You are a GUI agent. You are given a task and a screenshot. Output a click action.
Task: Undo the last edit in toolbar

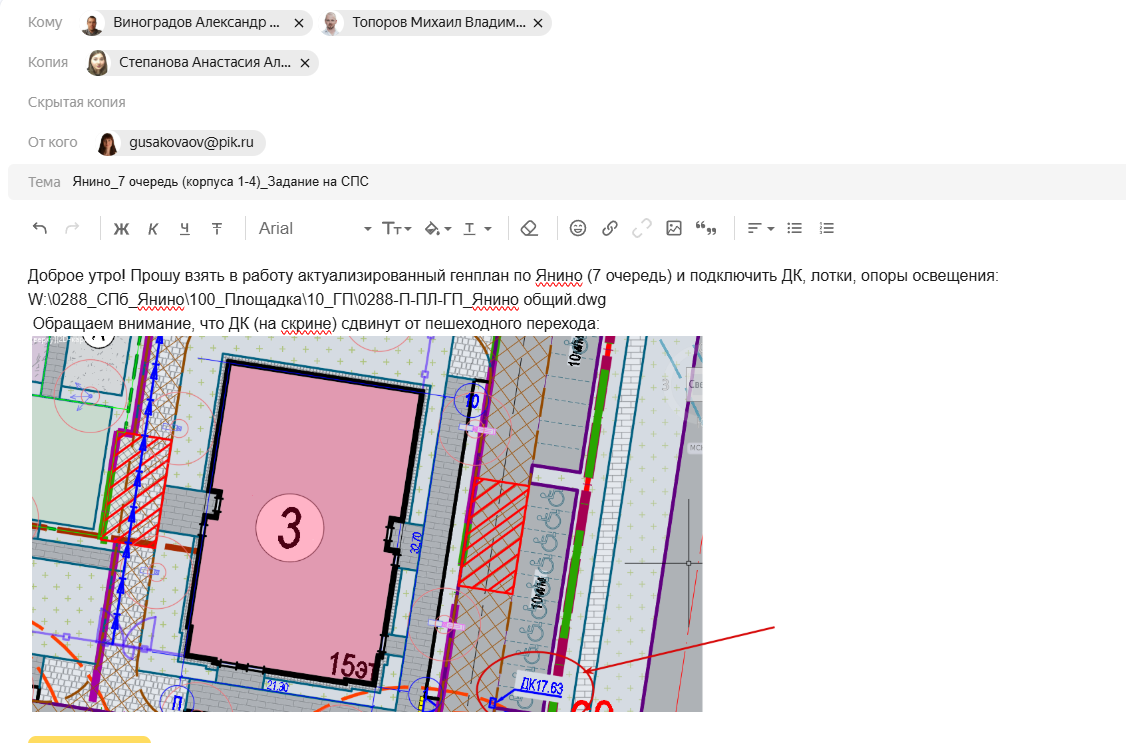pyautogui.click(x=39, y=228)
